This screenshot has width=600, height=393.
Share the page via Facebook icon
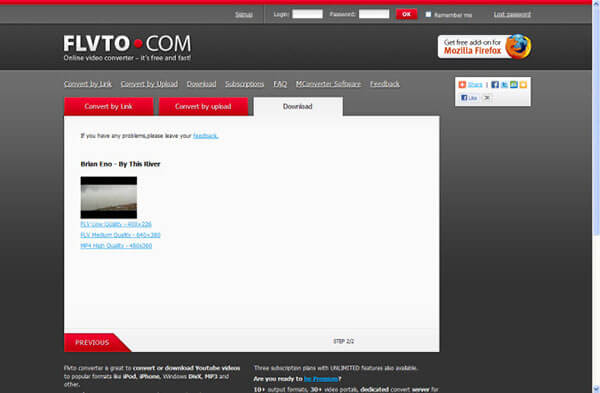(x=495, y=85)
